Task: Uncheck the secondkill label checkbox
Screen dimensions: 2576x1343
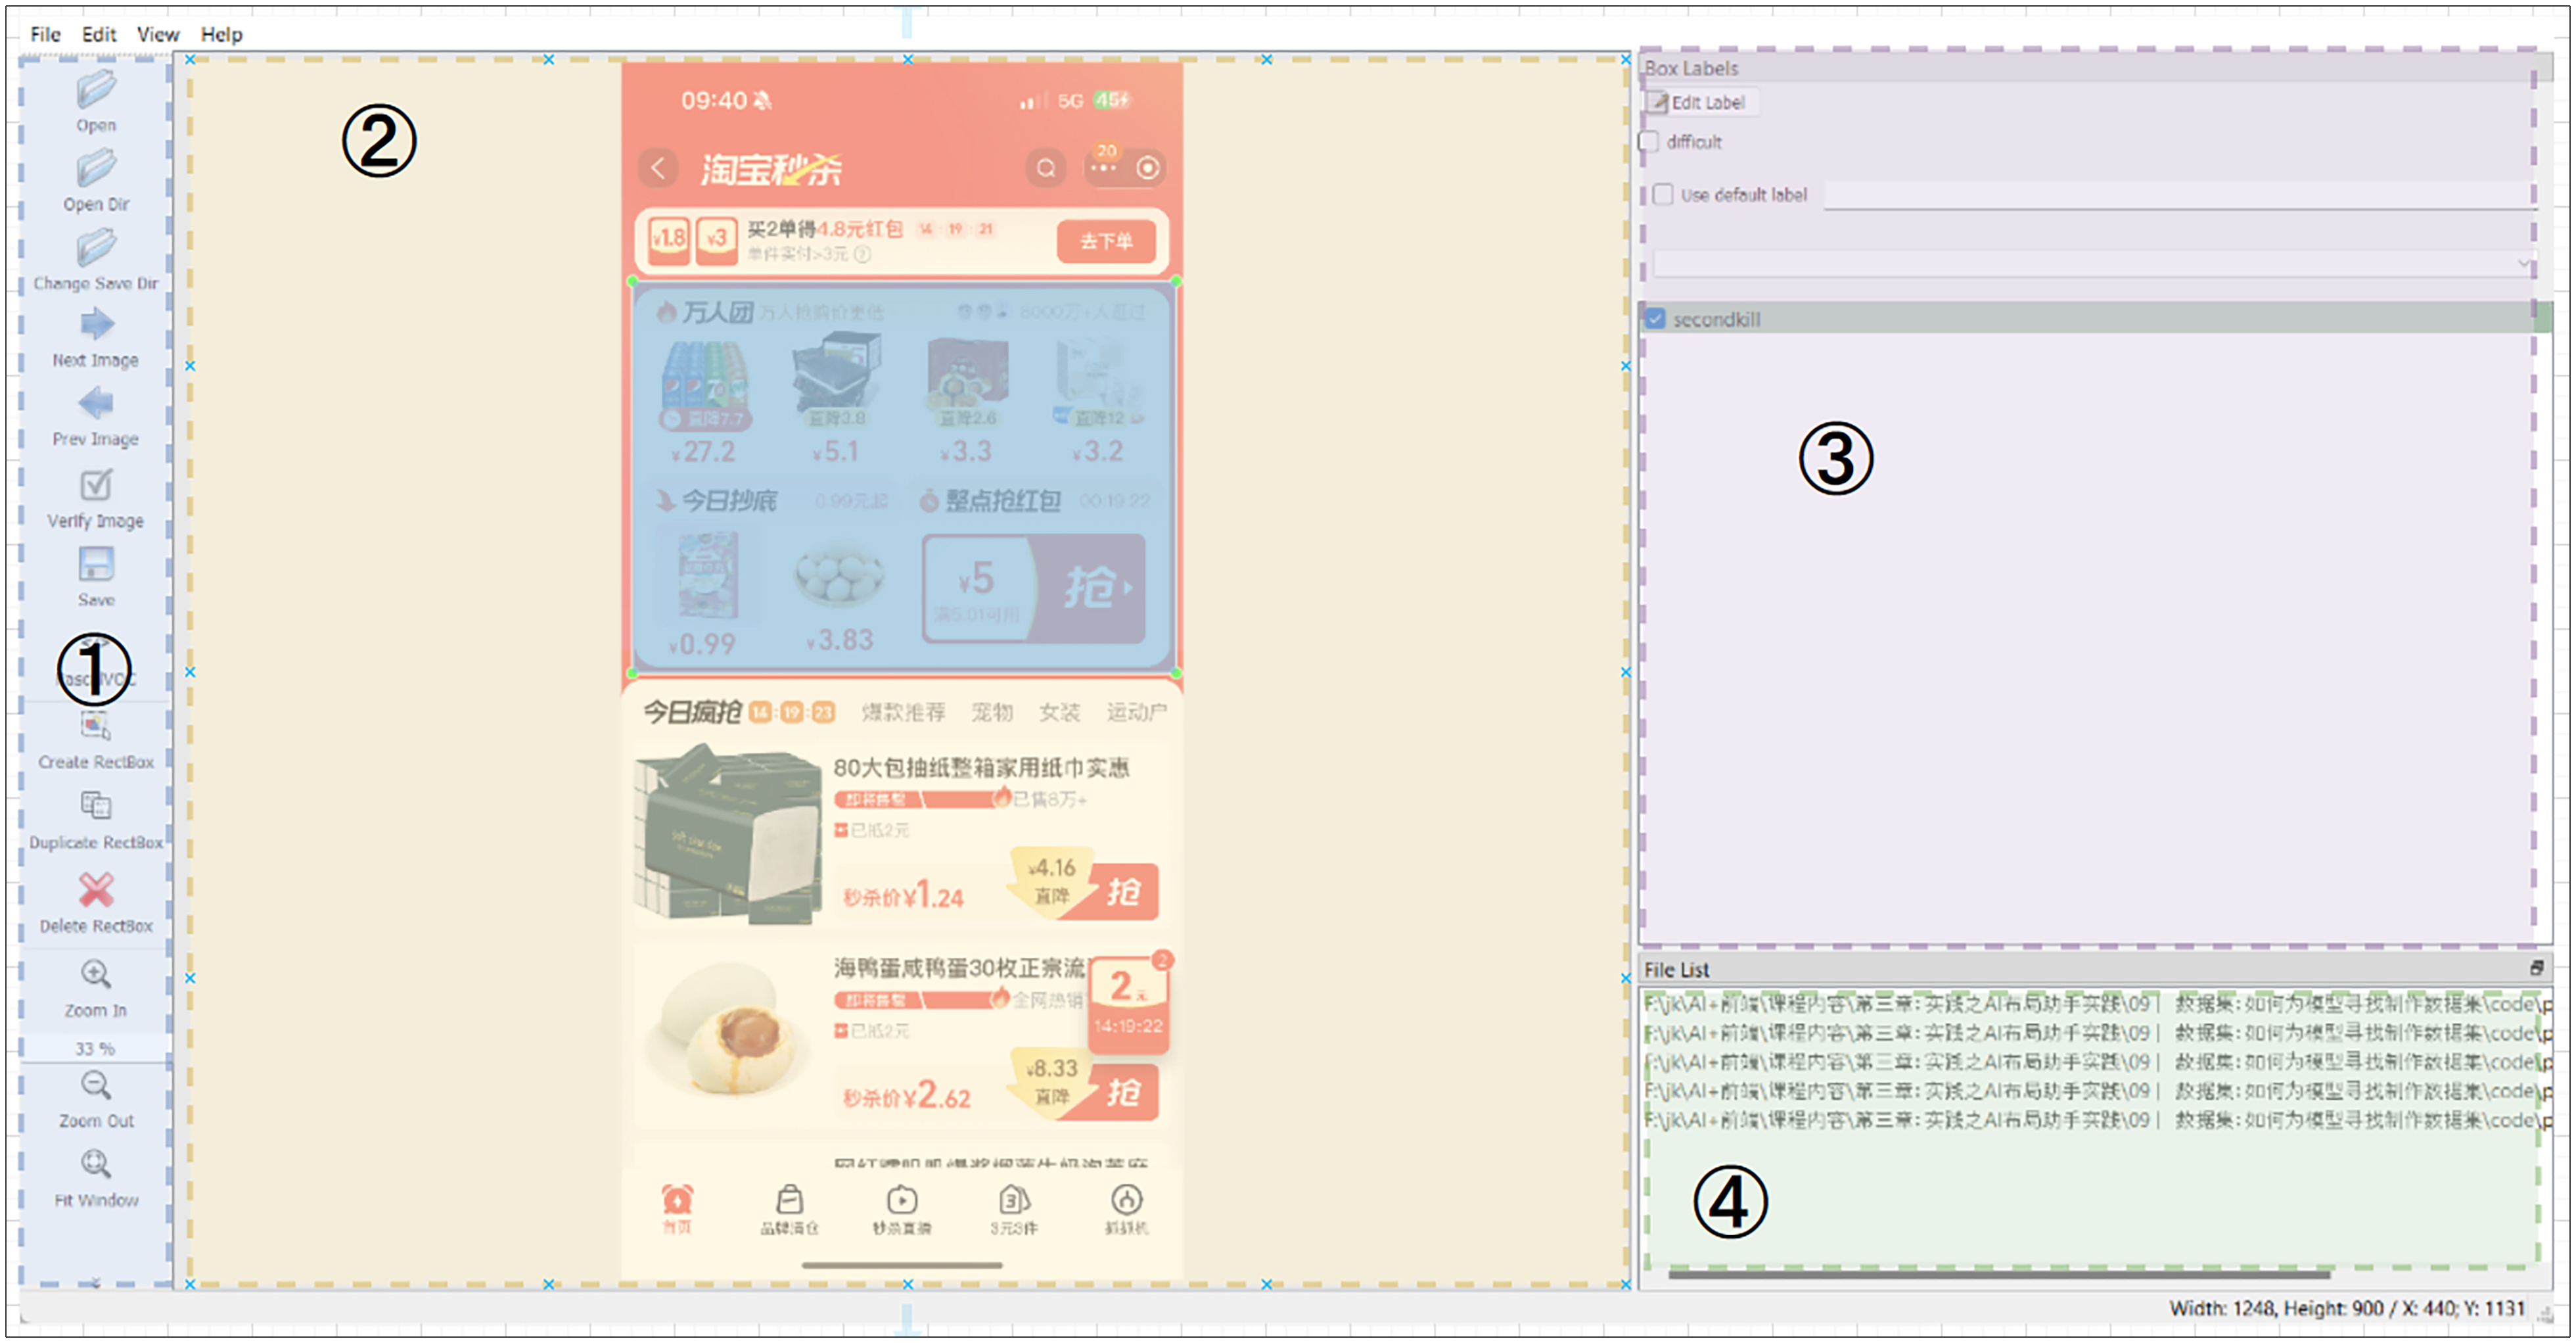Action: pyautogui.click(x=1655, y=319)
